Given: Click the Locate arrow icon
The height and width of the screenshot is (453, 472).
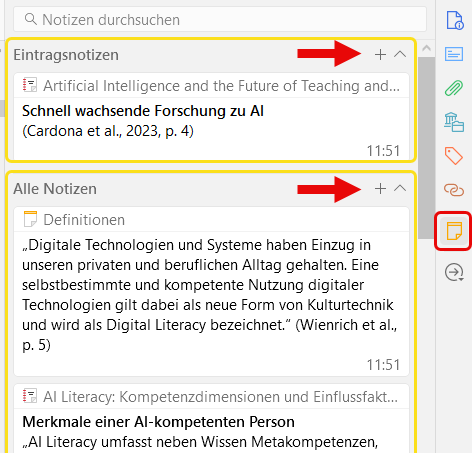Looking at the screenshot, I should pyautogui.click(x=454, y=272).
